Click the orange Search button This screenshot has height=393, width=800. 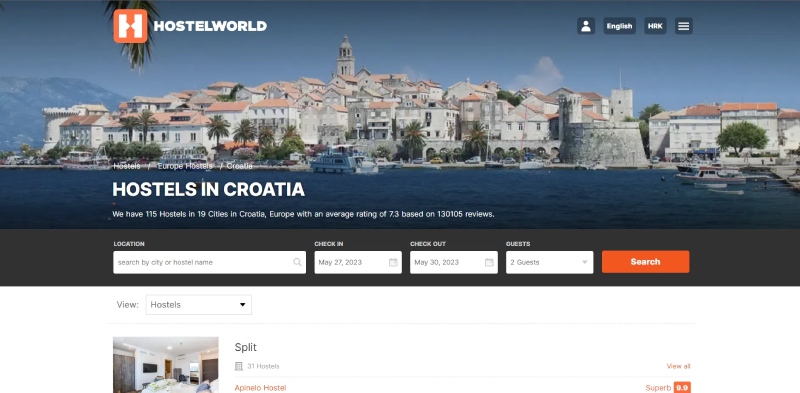[645, 262]
